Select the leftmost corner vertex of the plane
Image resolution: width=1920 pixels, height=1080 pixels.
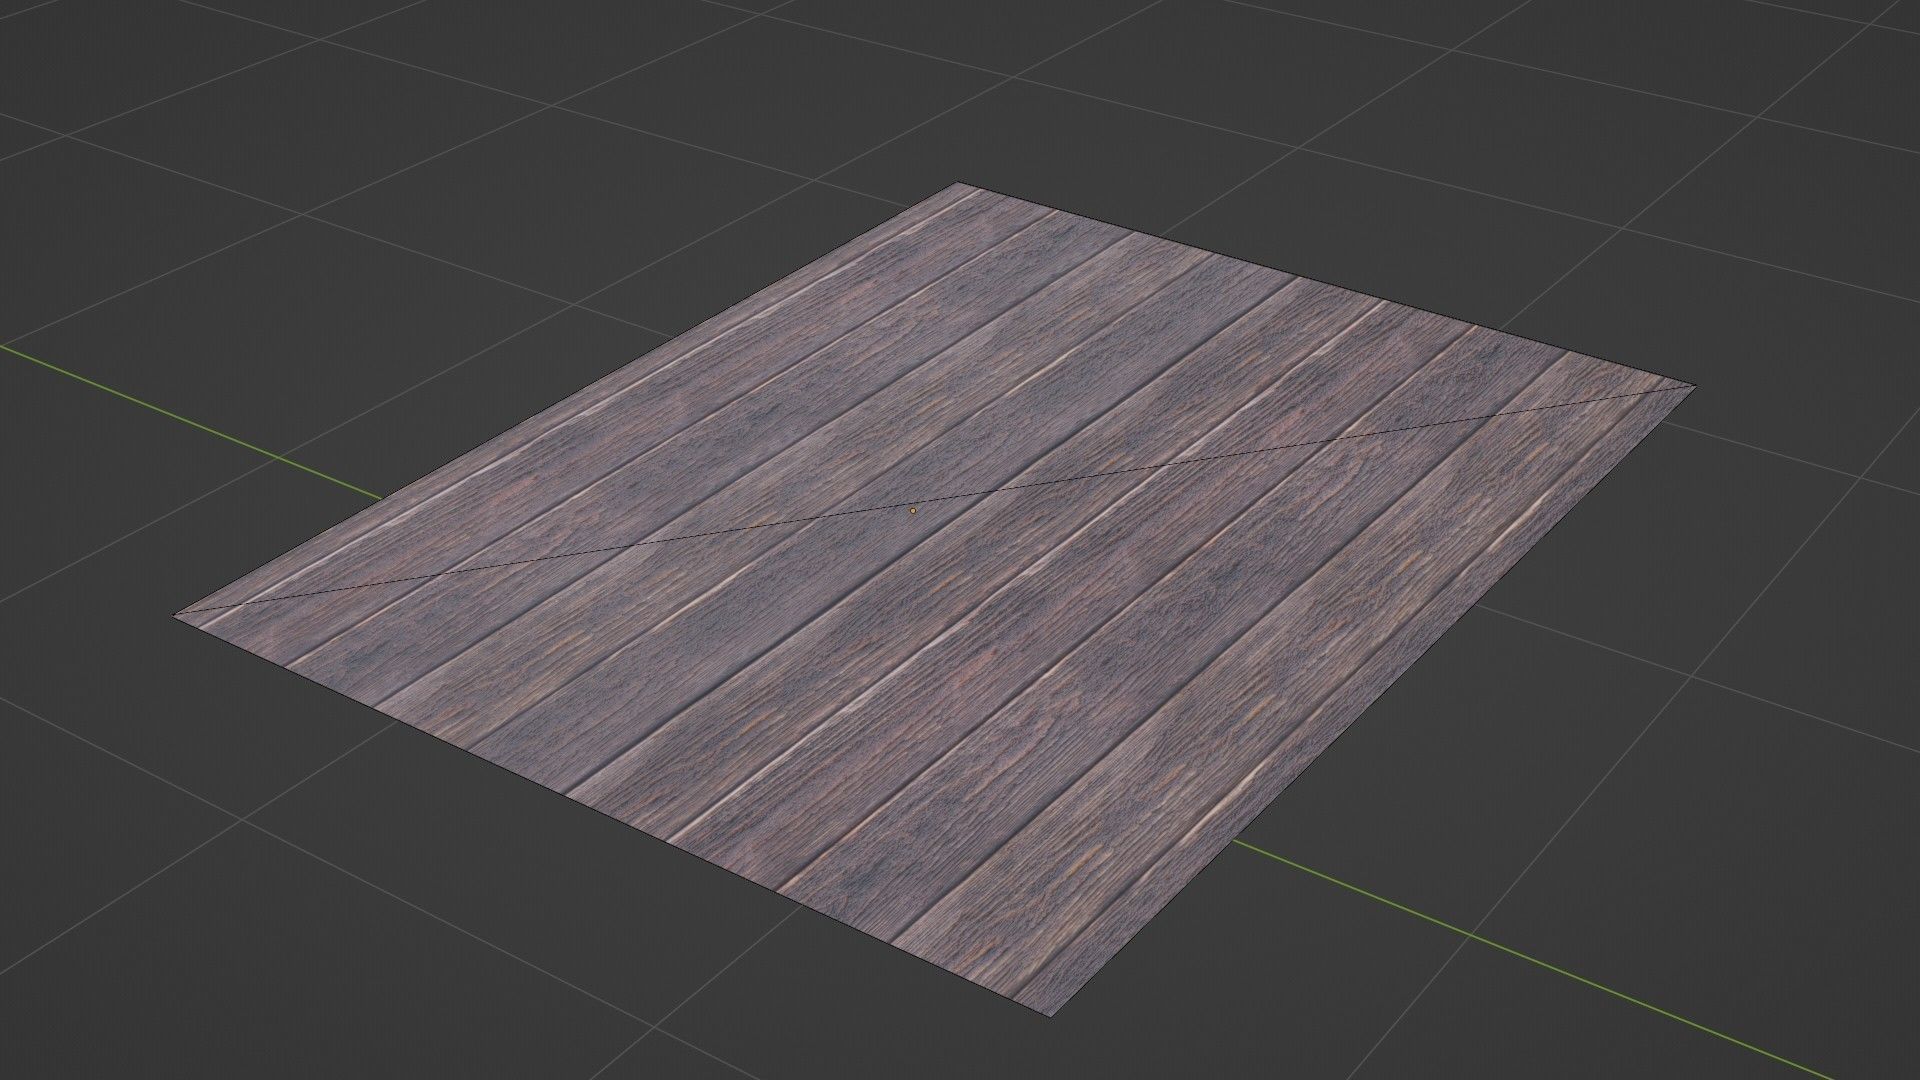[175, 614]
